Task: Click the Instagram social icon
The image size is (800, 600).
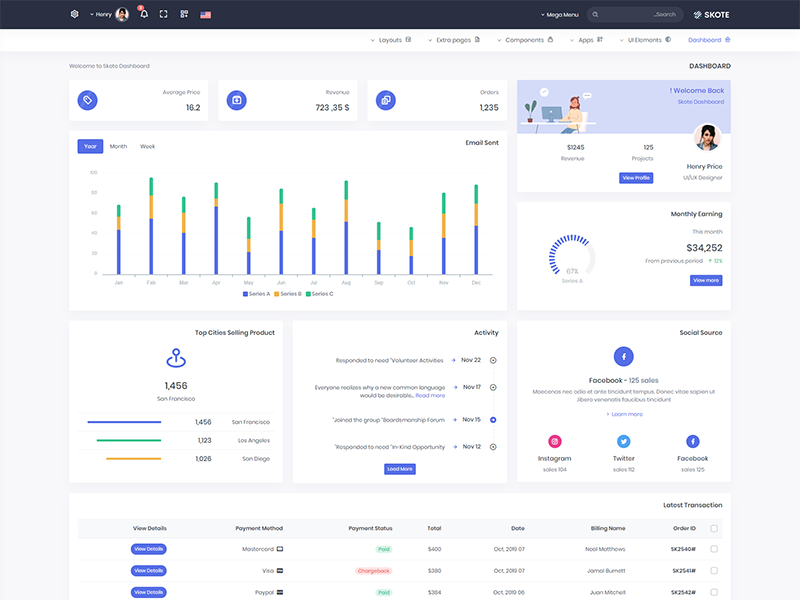Action: pyautogui.click(x=554, y=441)
